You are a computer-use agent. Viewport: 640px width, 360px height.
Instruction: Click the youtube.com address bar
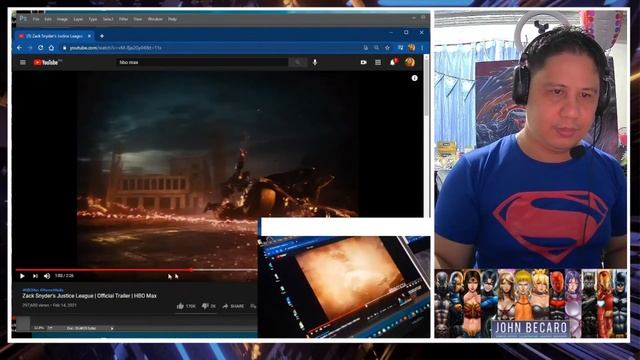(212, 48)
